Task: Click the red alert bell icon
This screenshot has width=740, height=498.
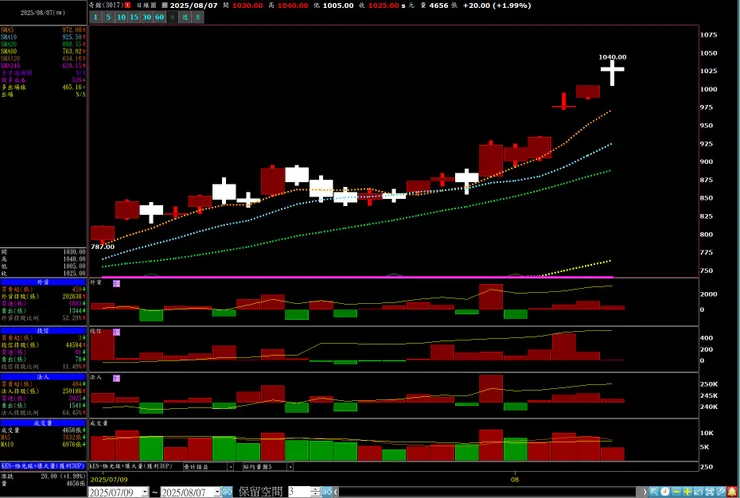Action: click(x=732, y=492)
